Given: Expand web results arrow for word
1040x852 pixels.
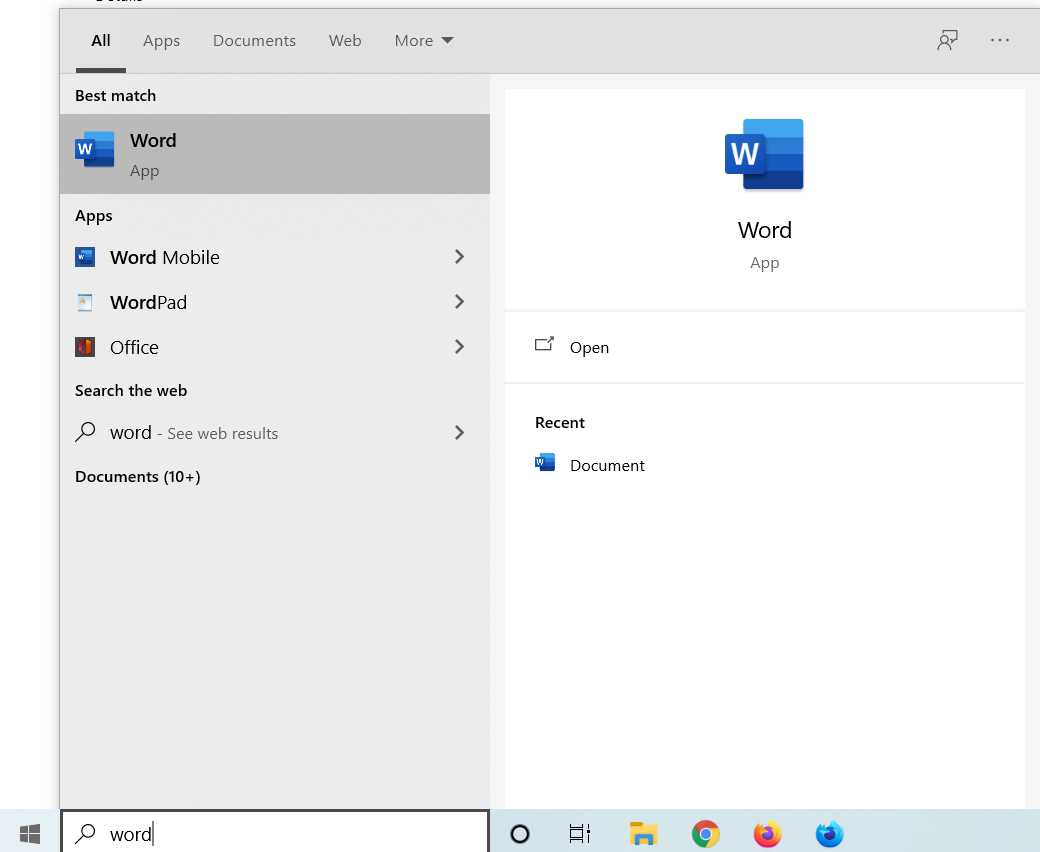Looking at the screenshot, I should 459,432.
